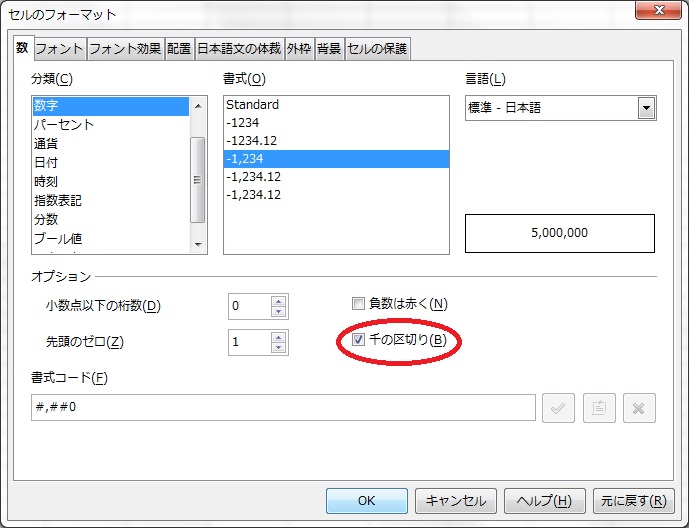Open the フォント効果 tab
This screenshot has width=689, height=528.
126,49
